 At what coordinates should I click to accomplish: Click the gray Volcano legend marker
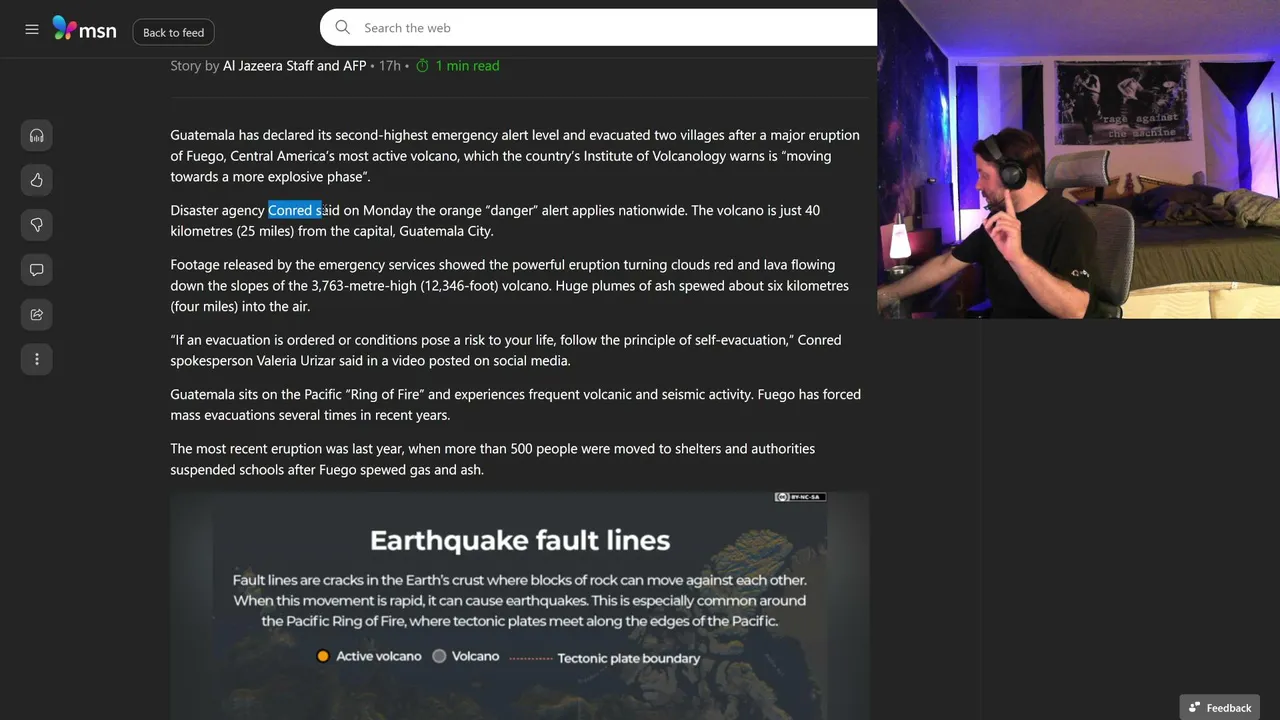[439, 656]
